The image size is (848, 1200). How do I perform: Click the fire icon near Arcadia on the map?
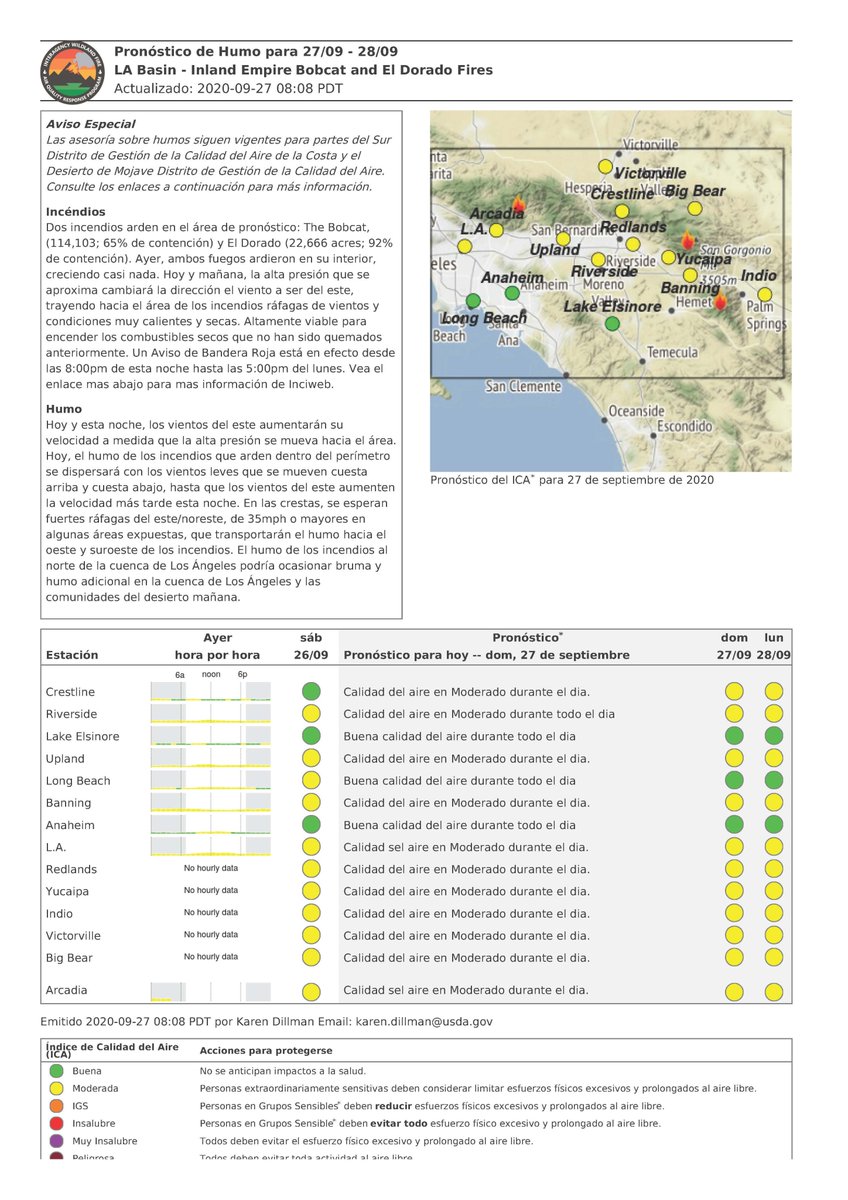coord(518,202)
